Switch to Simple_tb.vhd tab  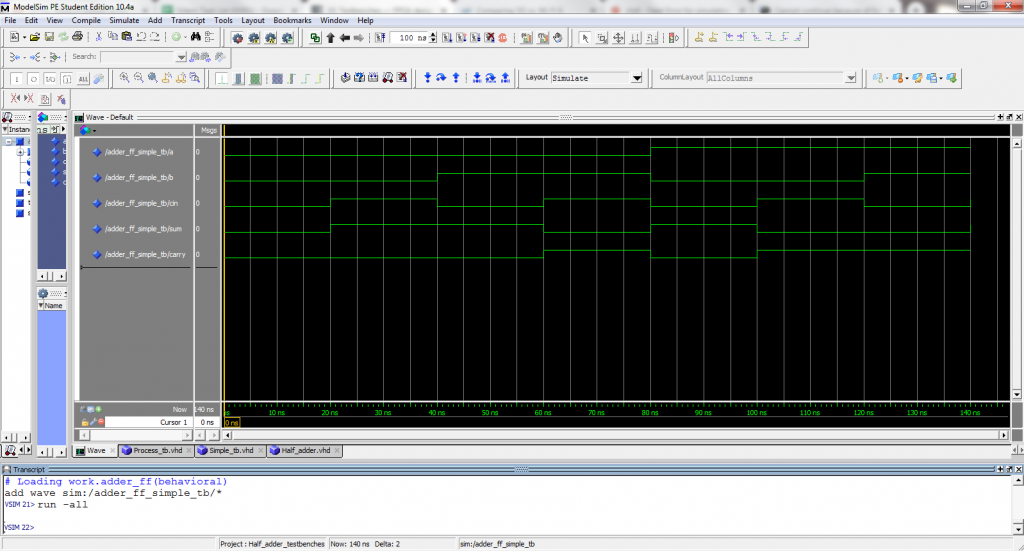(231, 450)
